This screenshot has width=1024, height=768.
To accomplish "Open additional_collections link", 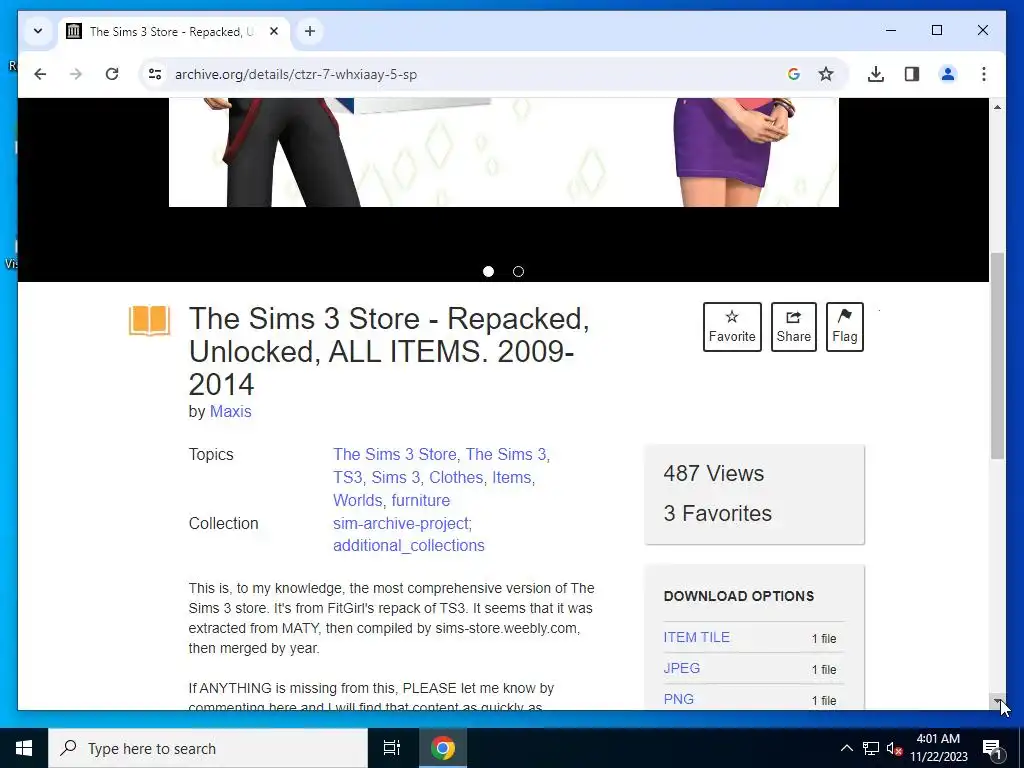I will tap(409, 545).
